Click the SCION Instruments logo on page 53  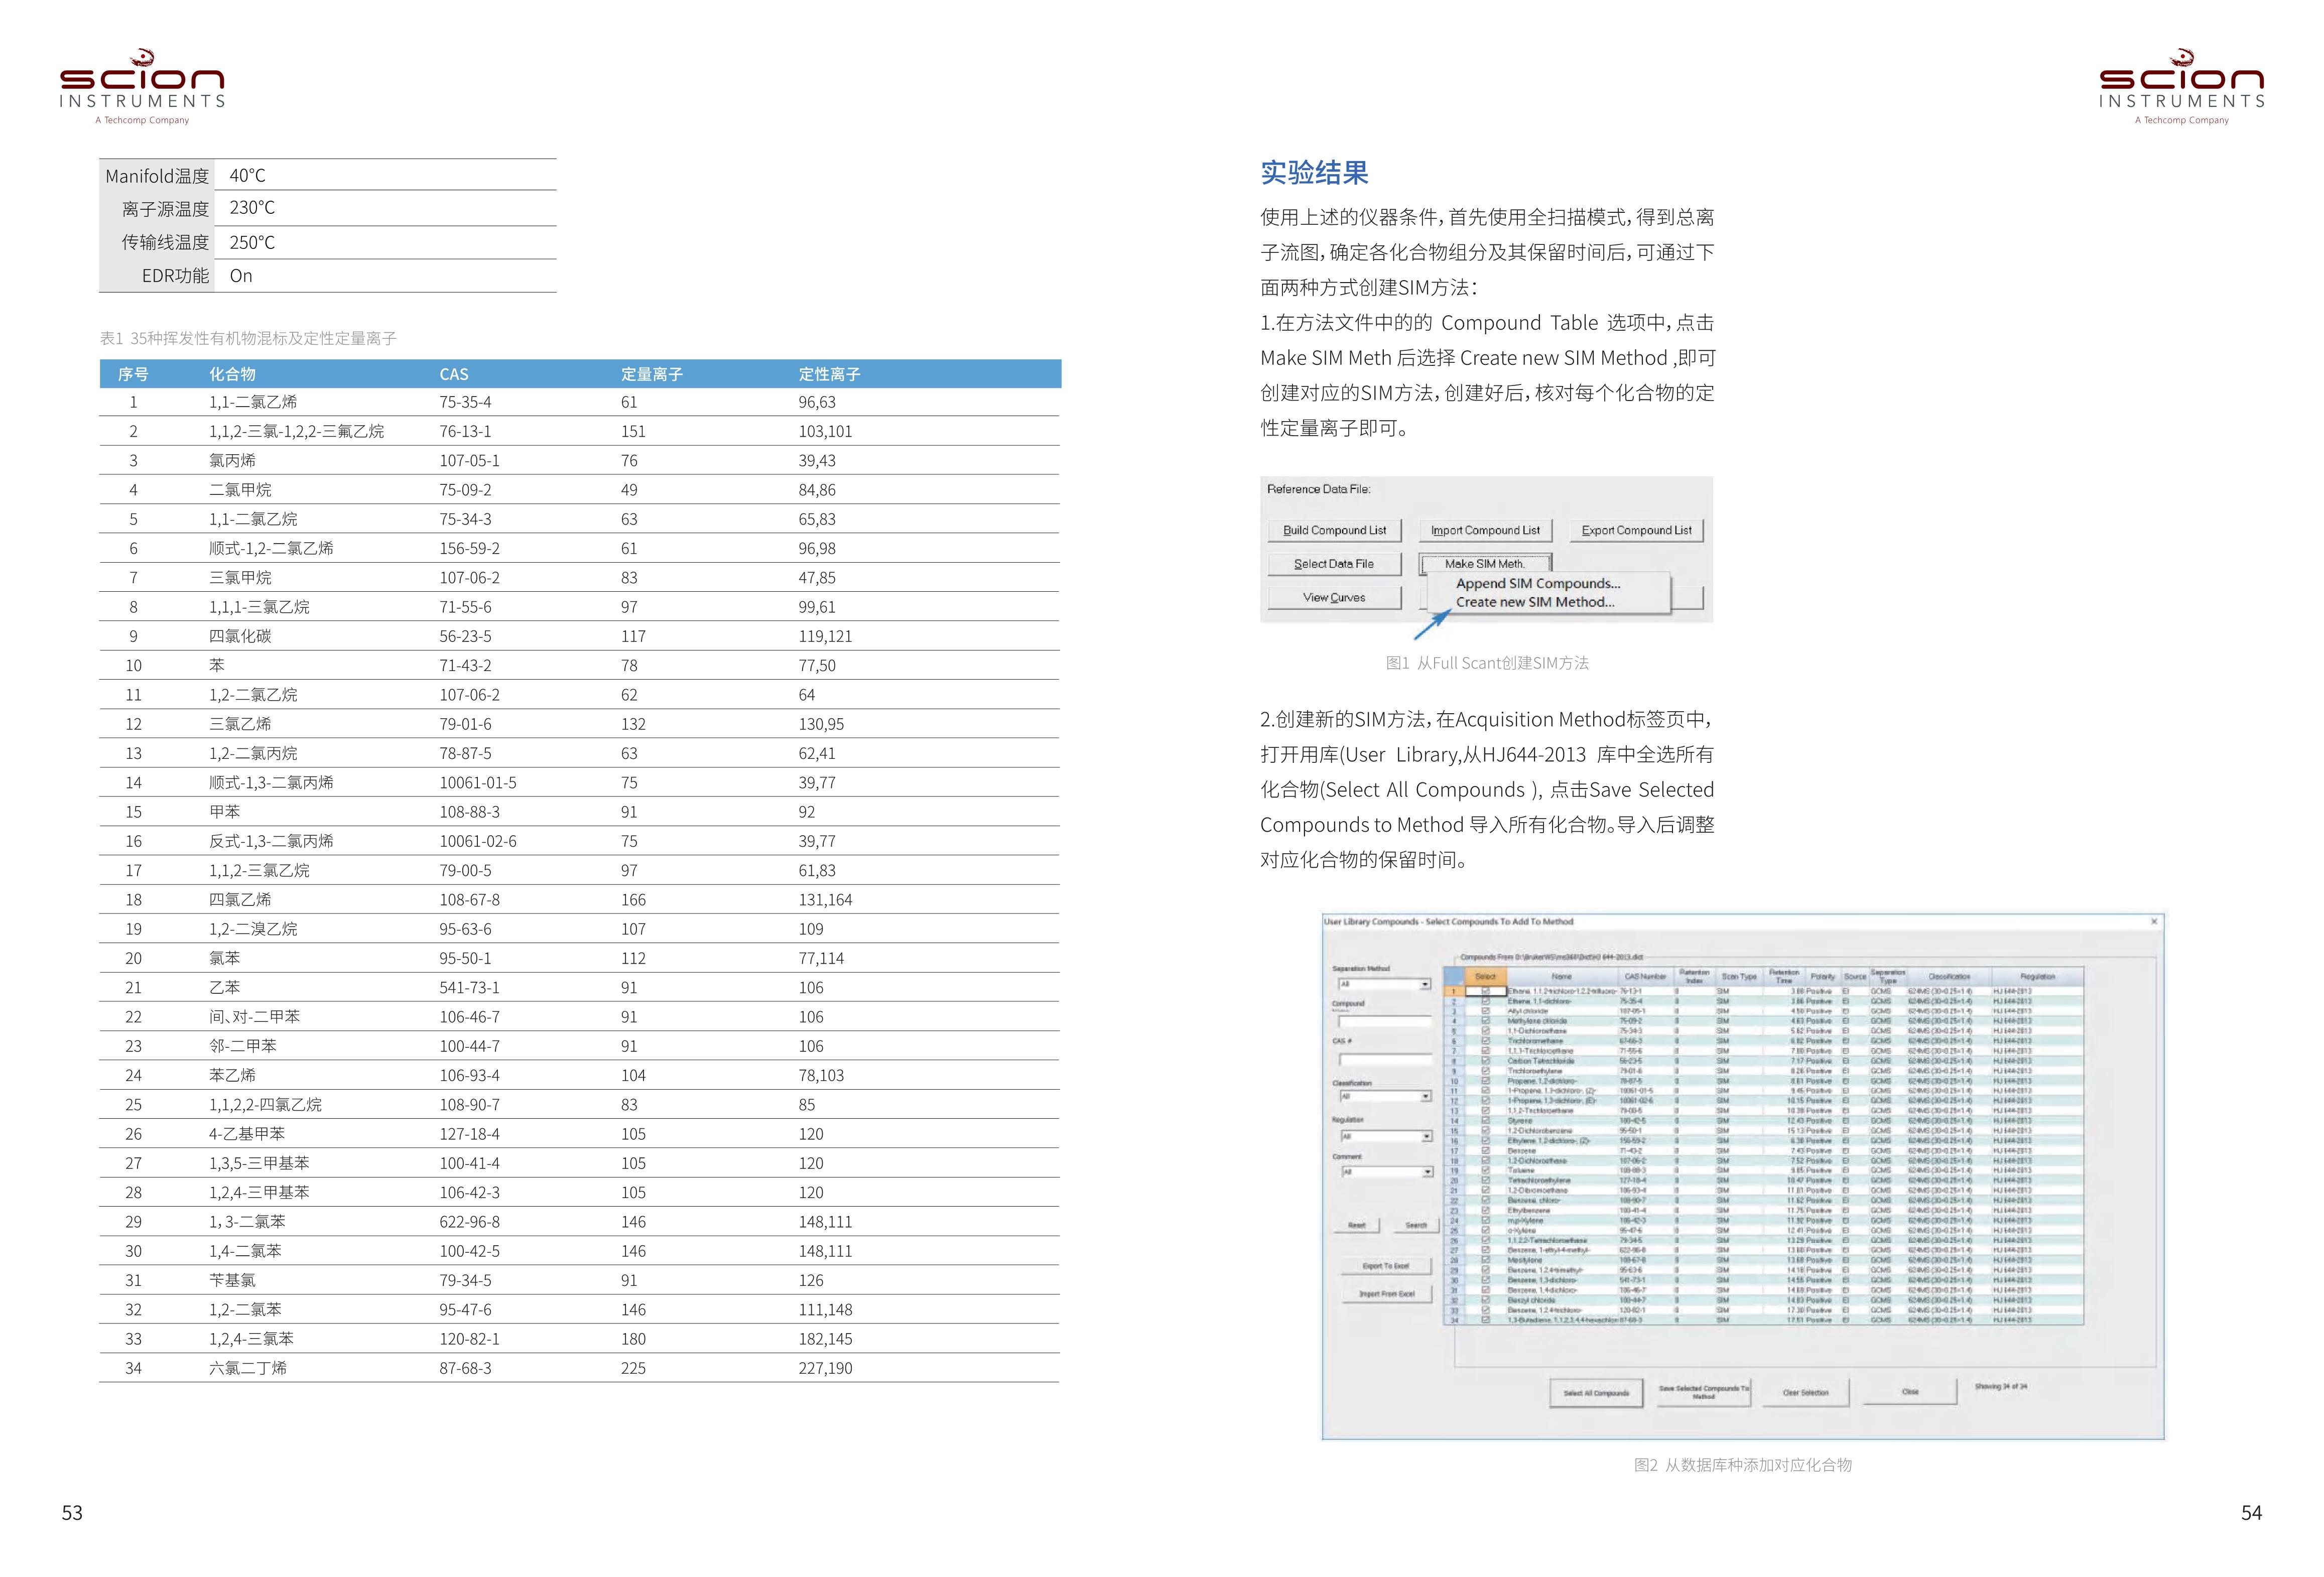click(142, 87)
